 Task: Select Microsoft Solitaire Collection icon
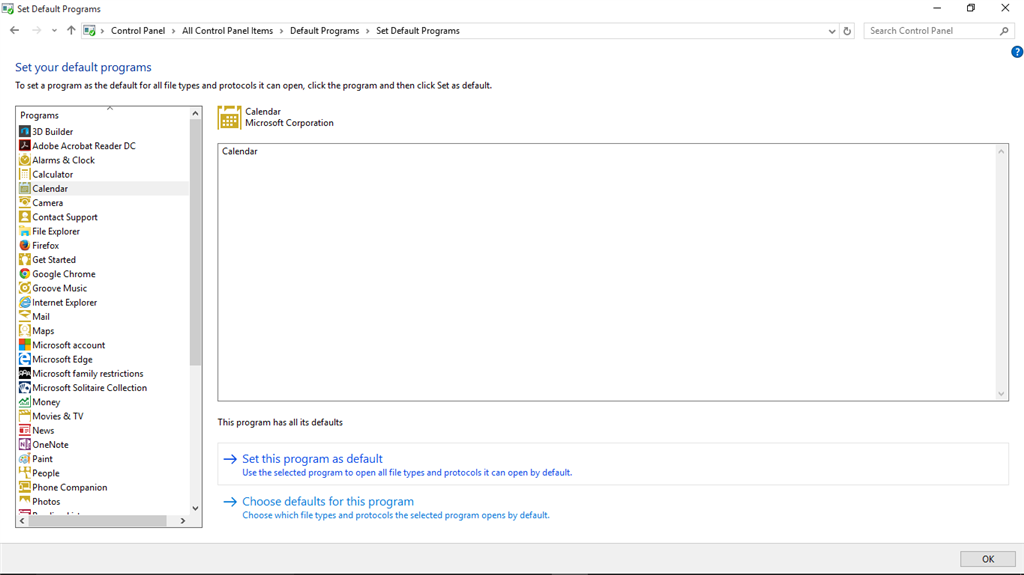[x=25, y=387]
